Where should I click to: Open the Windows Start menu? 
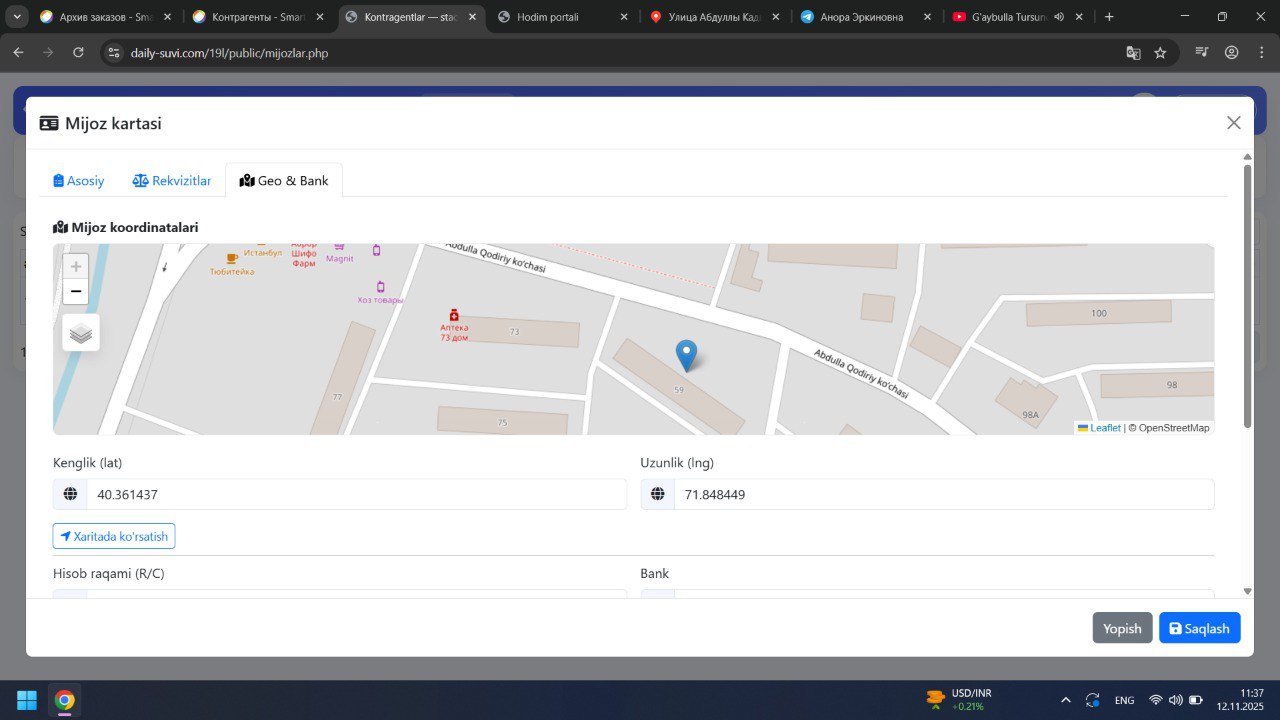(27, 700)
